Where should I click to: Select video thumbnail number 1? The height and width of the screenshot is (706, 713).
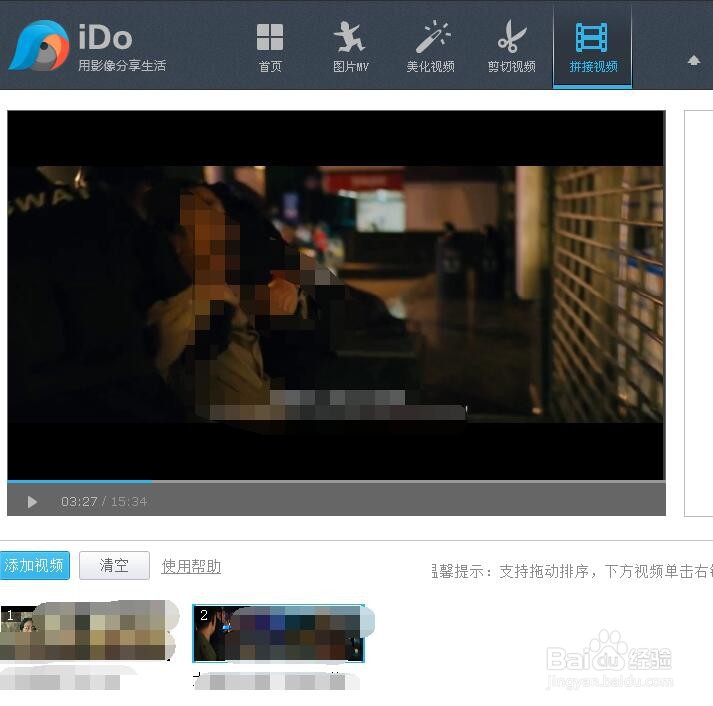(x=87, y=631)
